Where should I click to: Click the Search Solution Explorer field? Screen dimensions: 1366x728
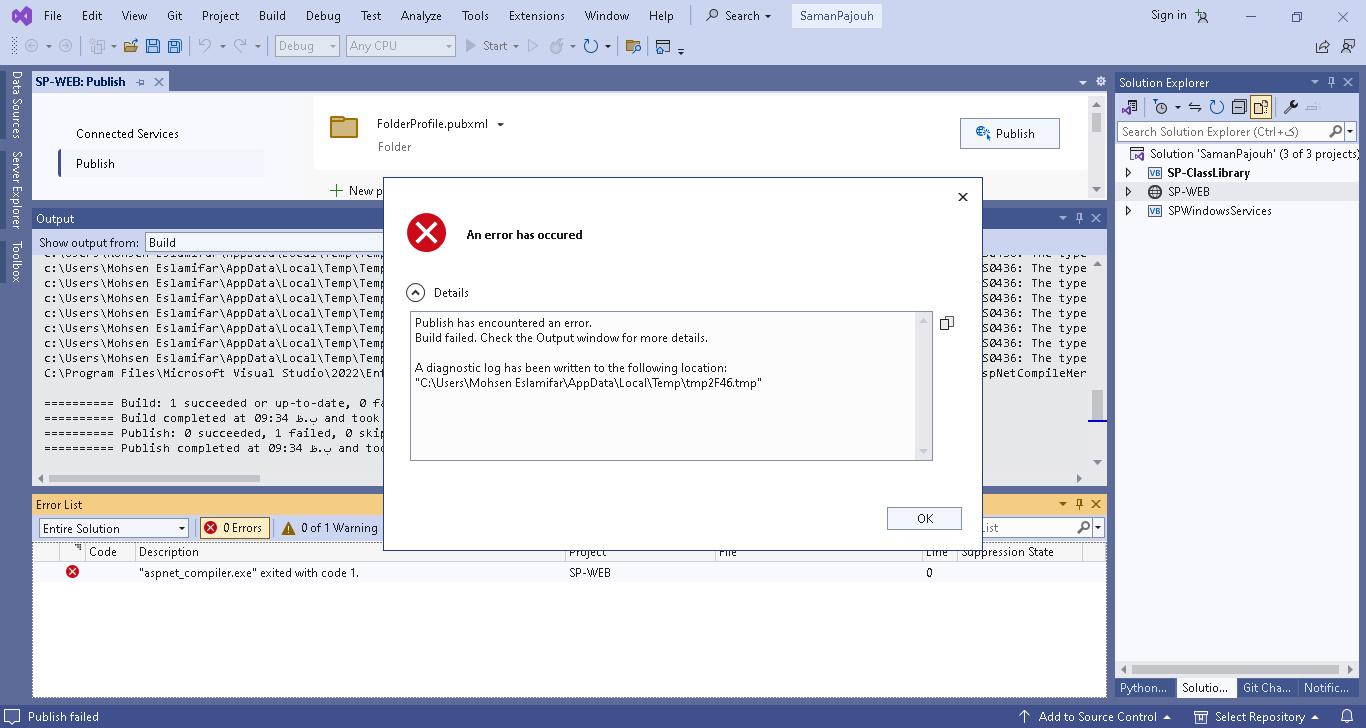pos(1229,132)
